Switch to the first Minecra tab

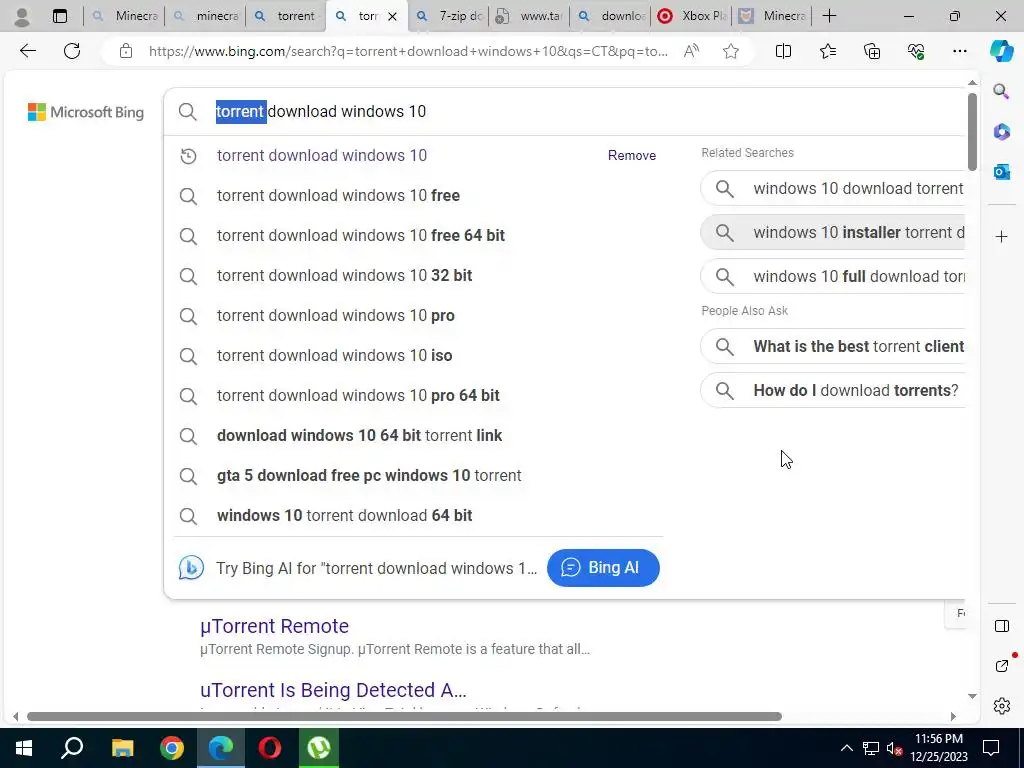tap(124, 16)
